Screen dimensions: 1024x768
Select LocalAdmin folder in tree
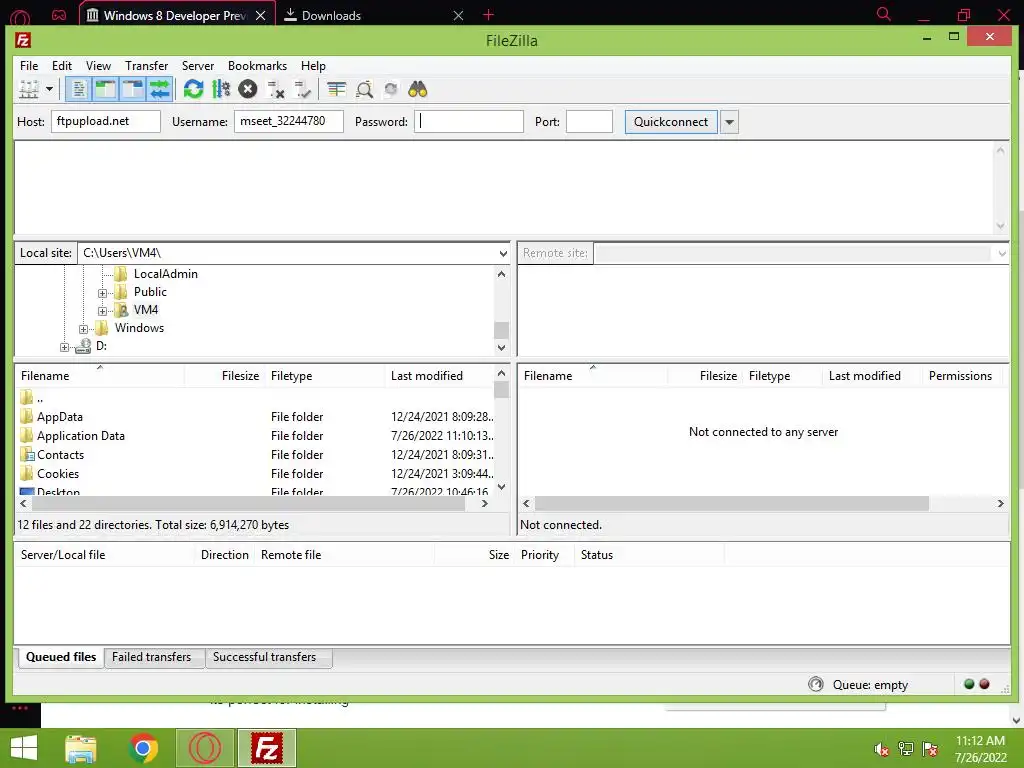tap(165, 274)
